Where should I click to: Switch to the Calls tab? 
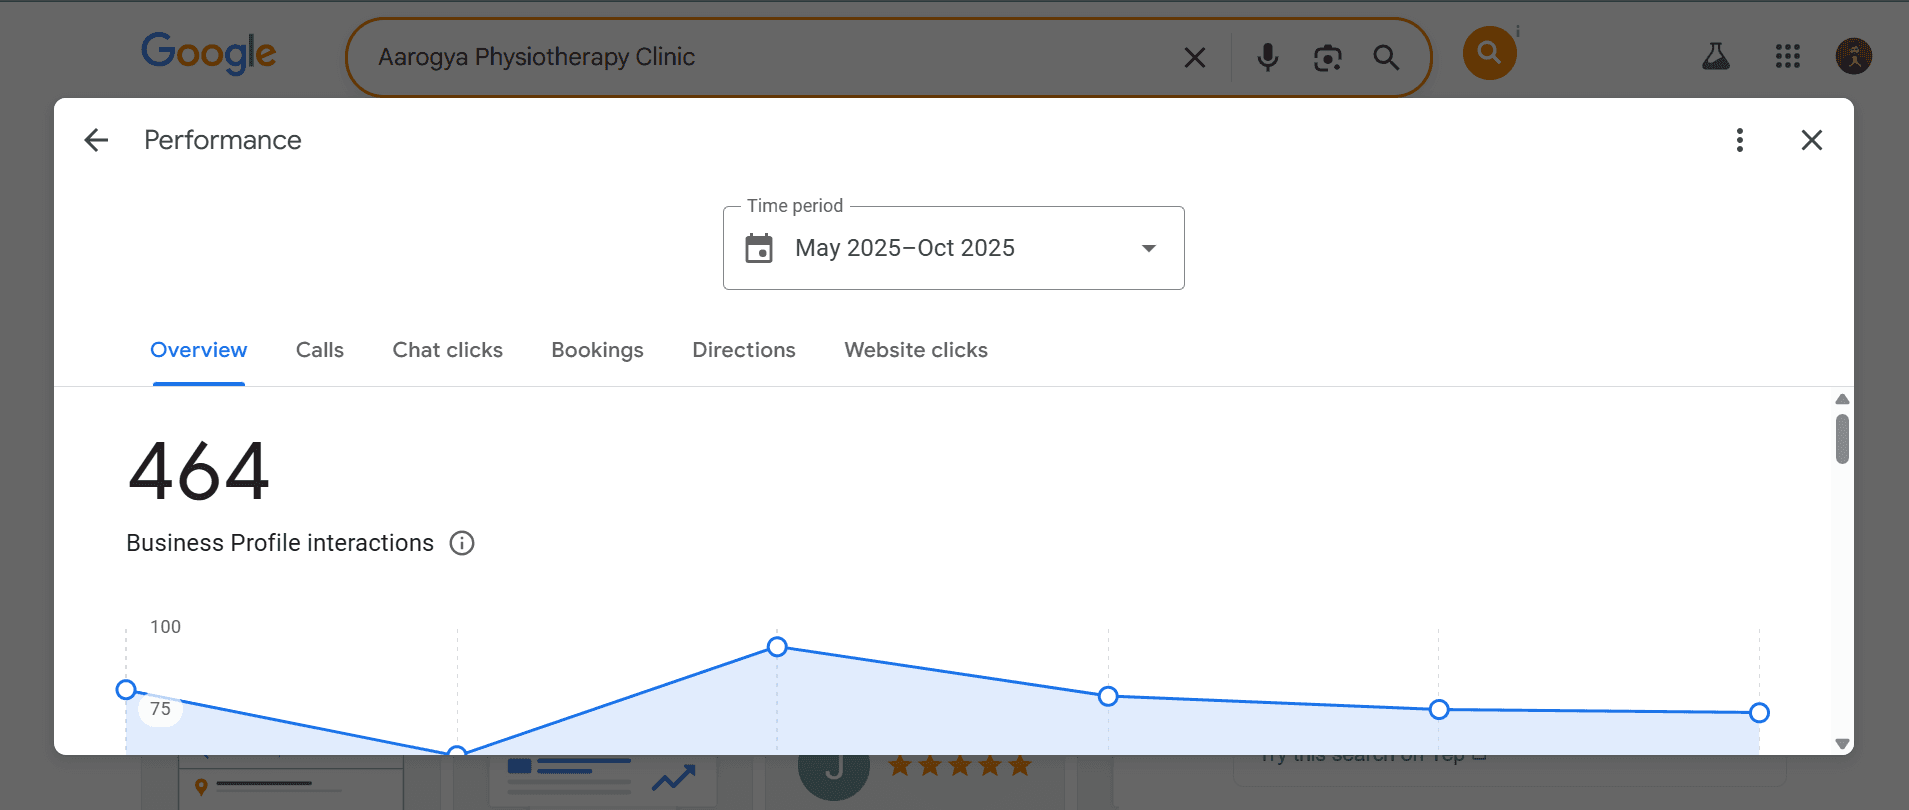[x=320, y=350]
